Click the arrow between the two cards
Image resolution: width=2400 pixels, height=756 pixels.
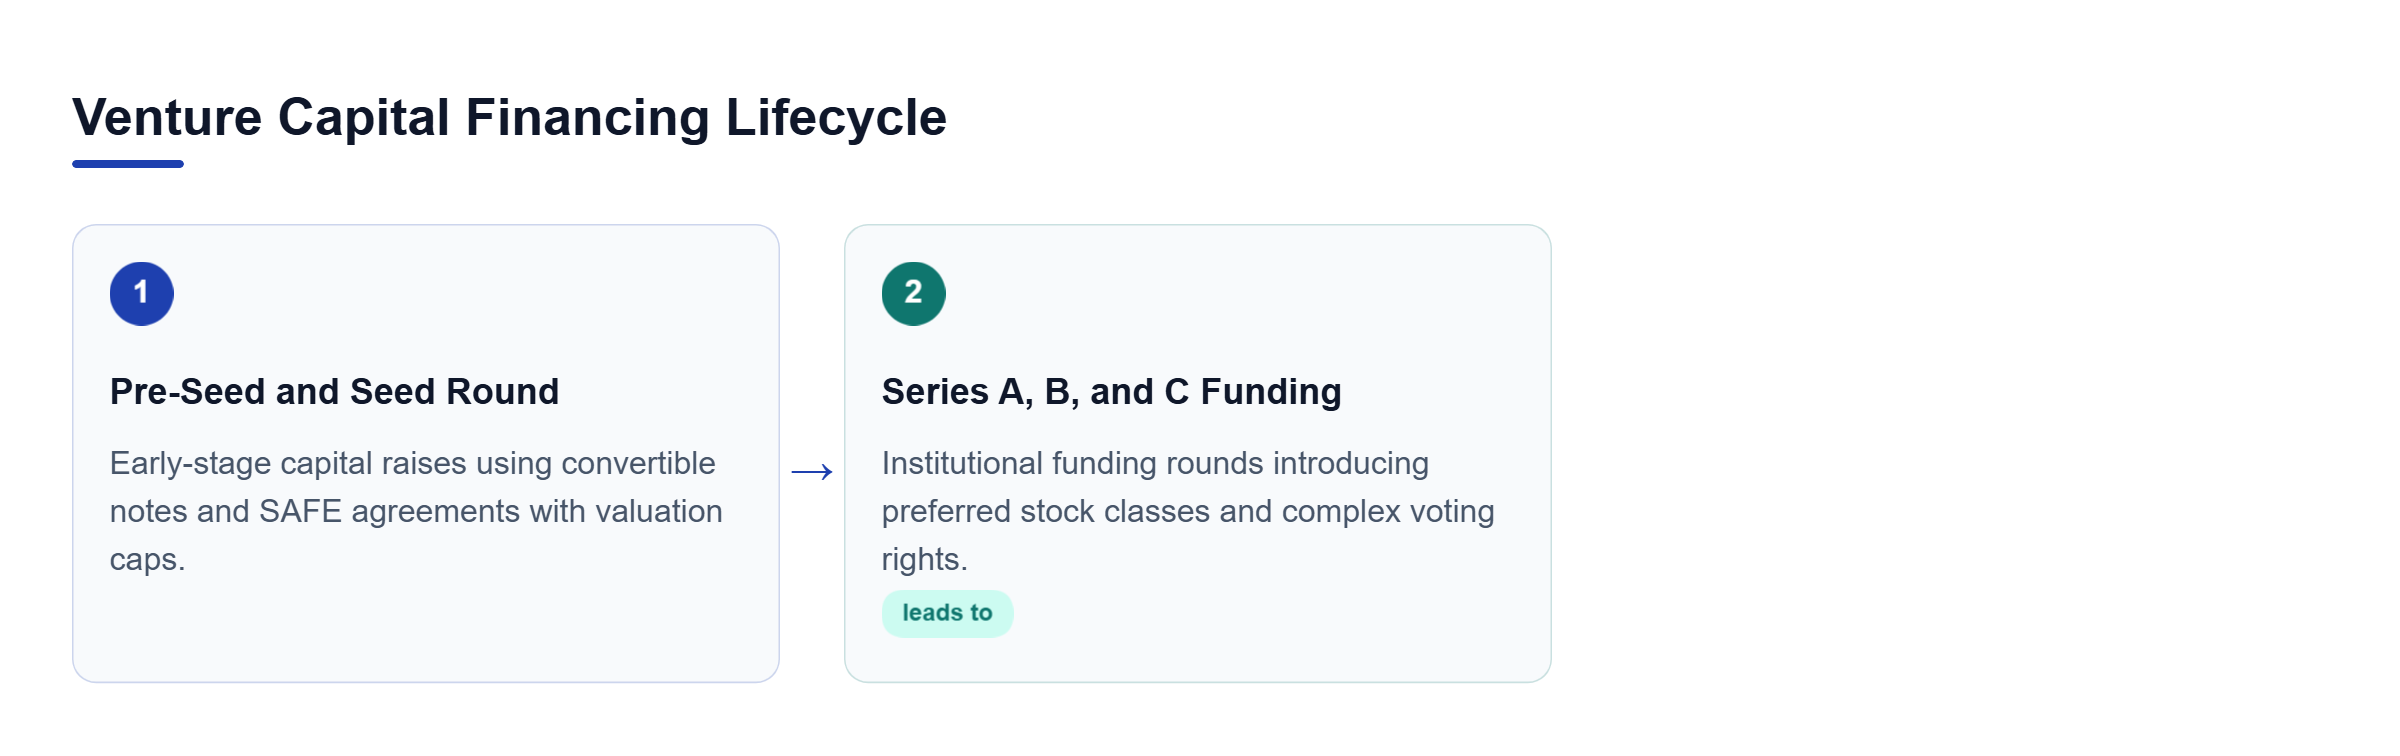pyautogui.click(x=812, y=472)
